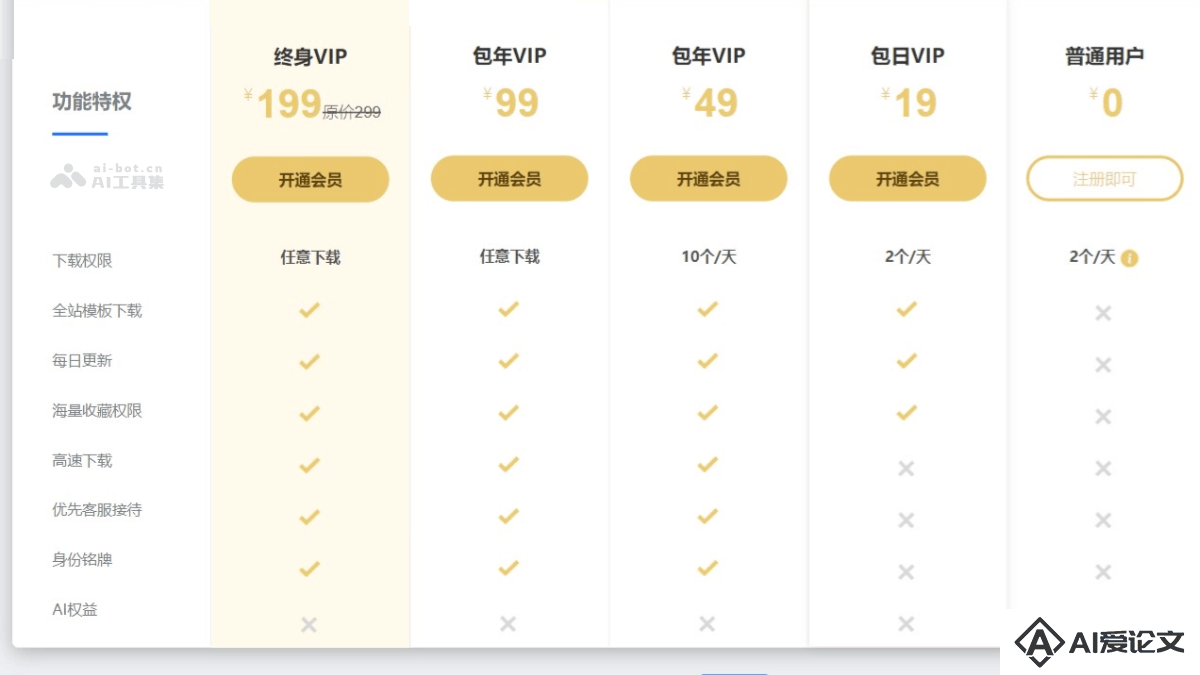Click 开通会员 for ¥99 包年VIP

tap(509, 179)
